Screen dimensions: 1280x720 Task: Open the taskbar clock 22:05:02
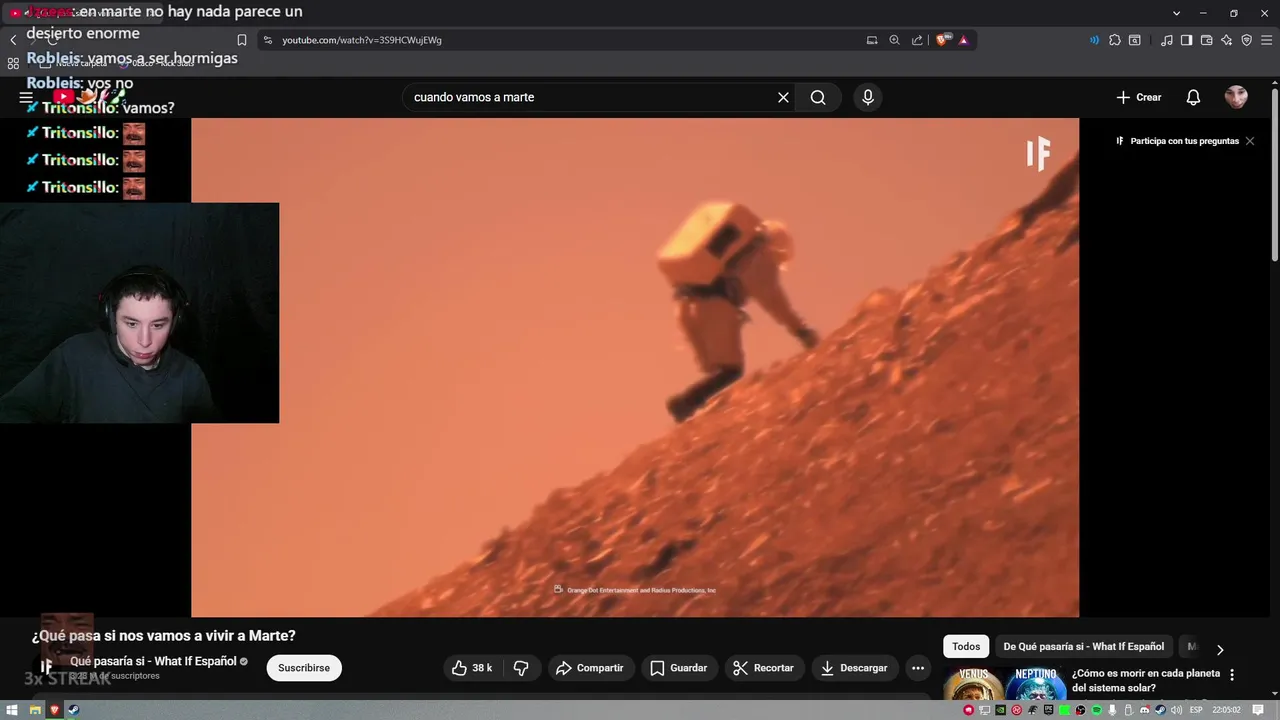1226,710
